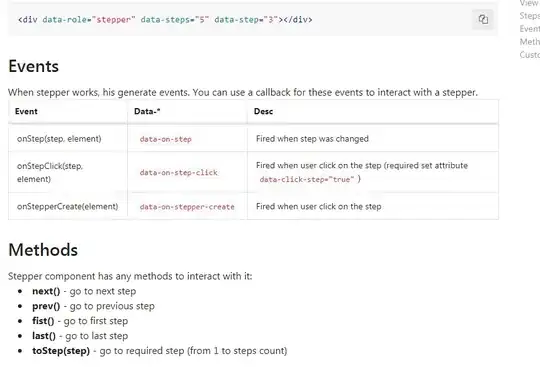
Task: Open the View link in sidebar
Action: pos(530,3)
